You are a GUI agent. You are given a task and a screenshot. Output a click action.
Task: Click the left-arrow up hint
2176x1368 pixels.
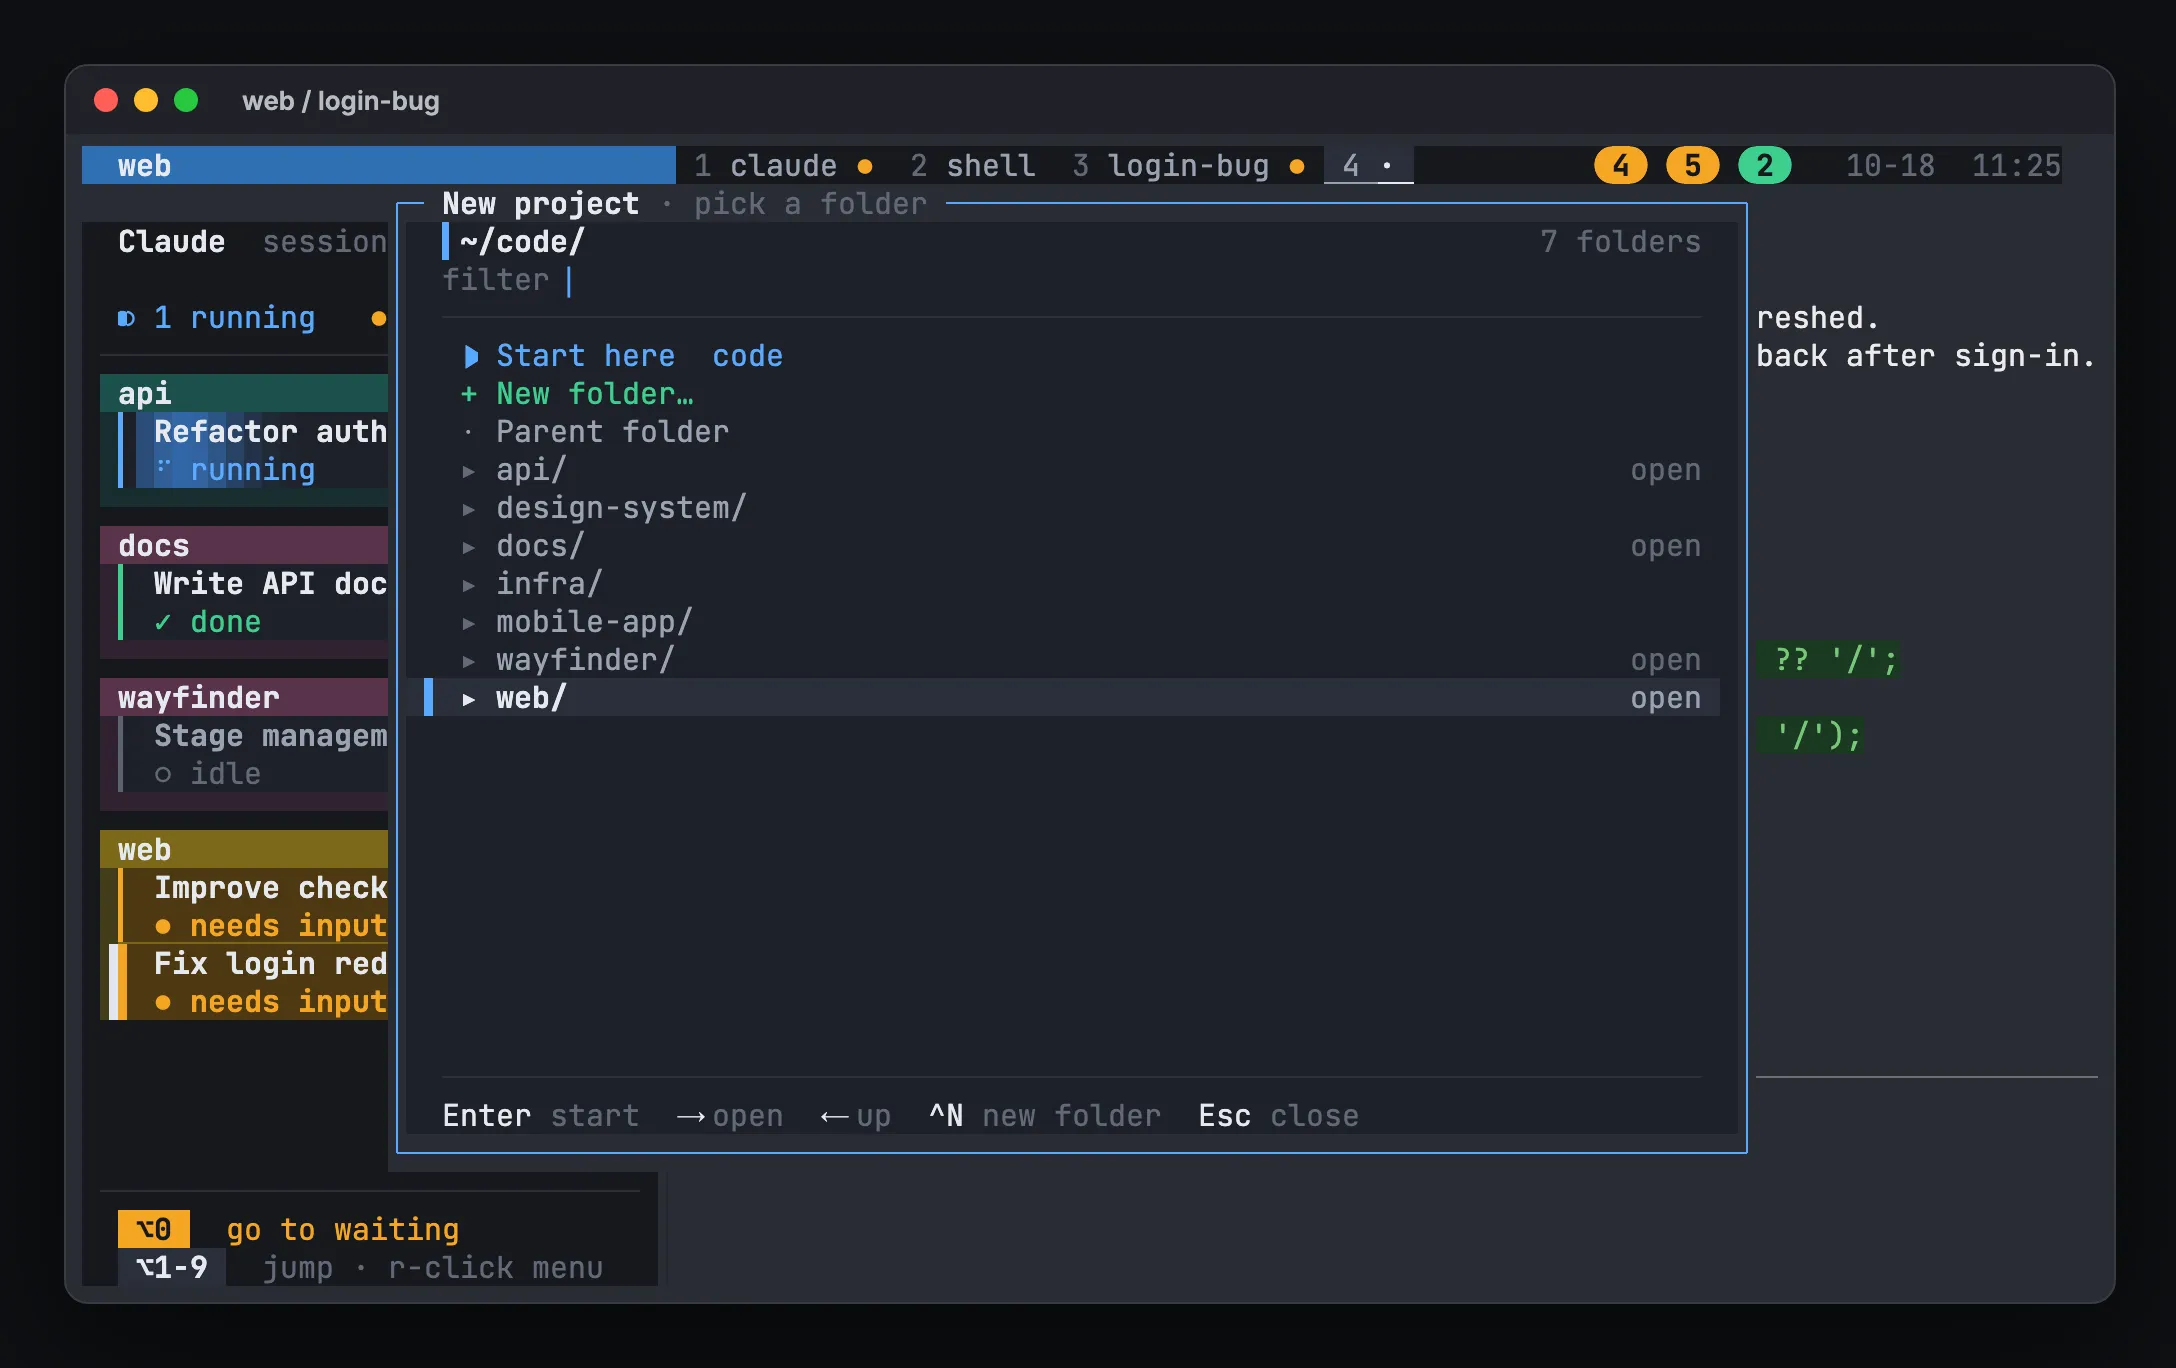(x=856, y=1116)
